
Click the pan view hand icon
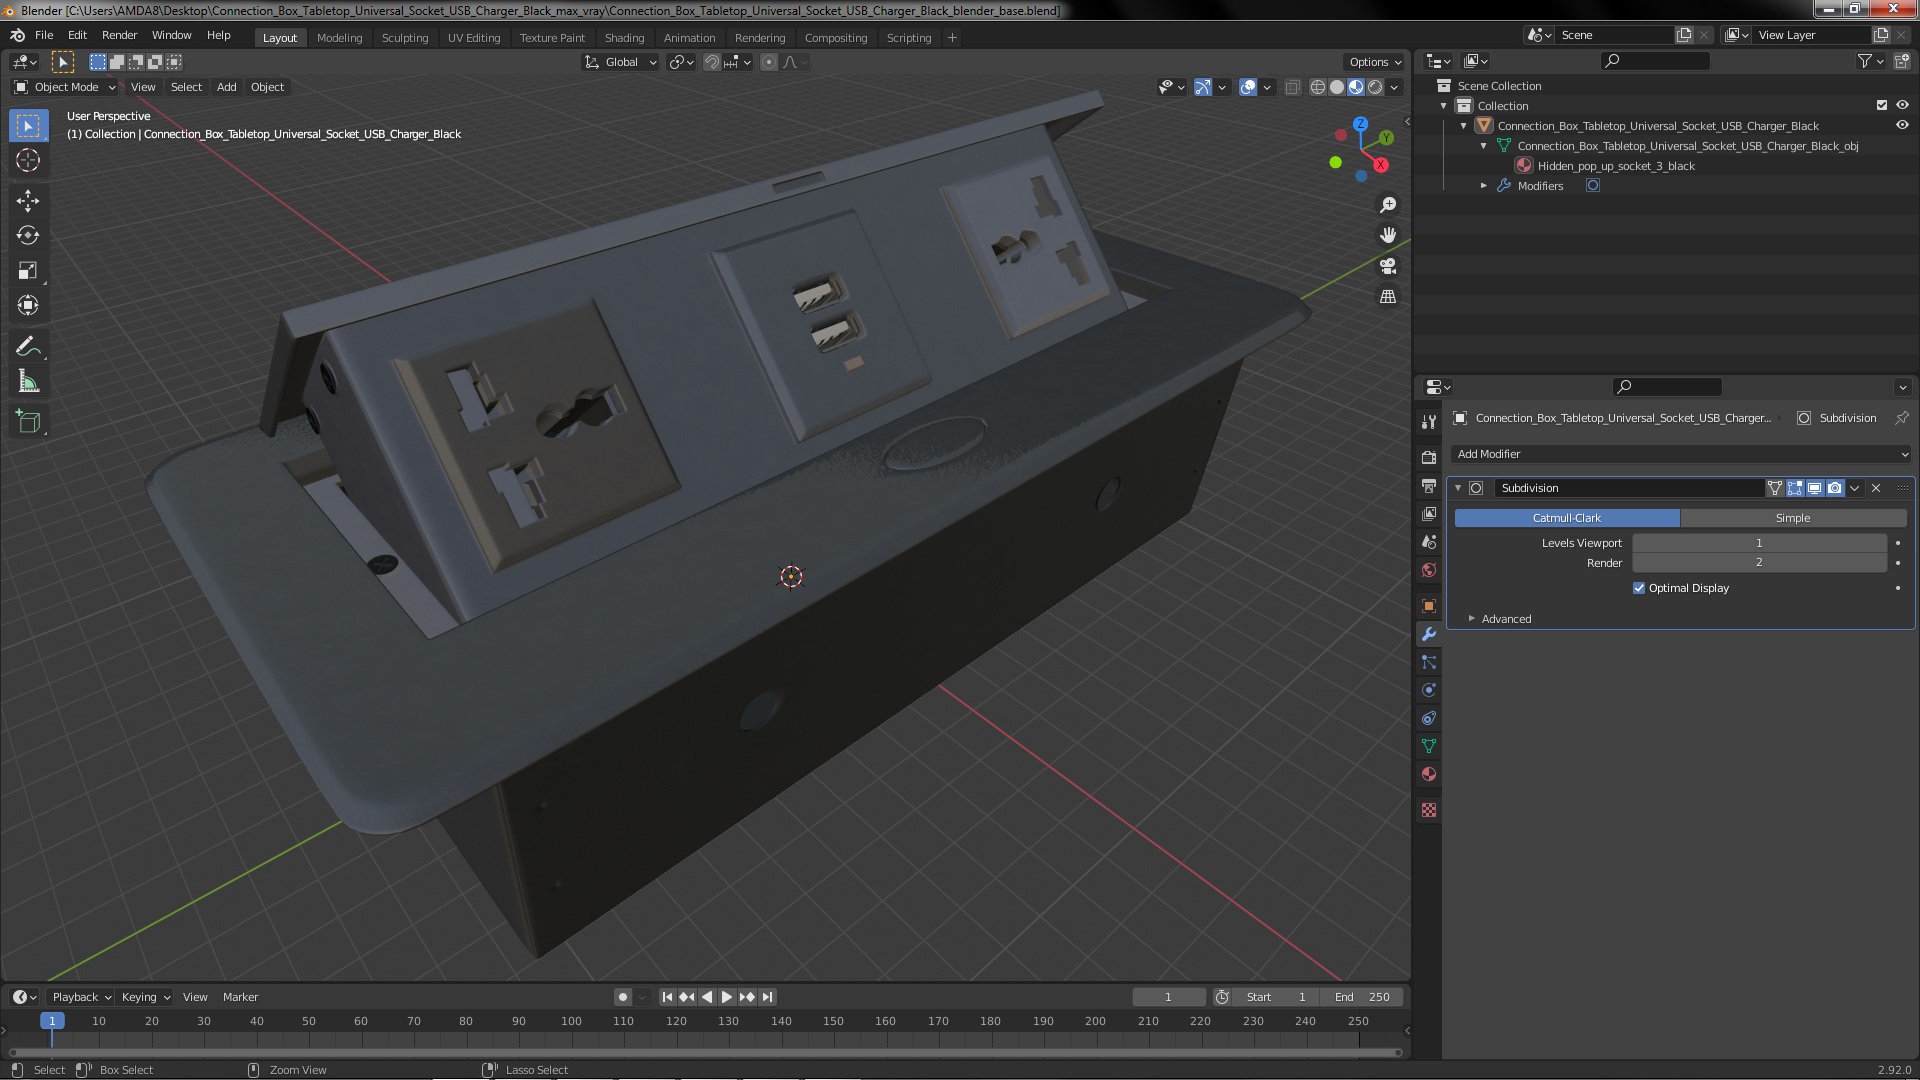(1388, 235)
